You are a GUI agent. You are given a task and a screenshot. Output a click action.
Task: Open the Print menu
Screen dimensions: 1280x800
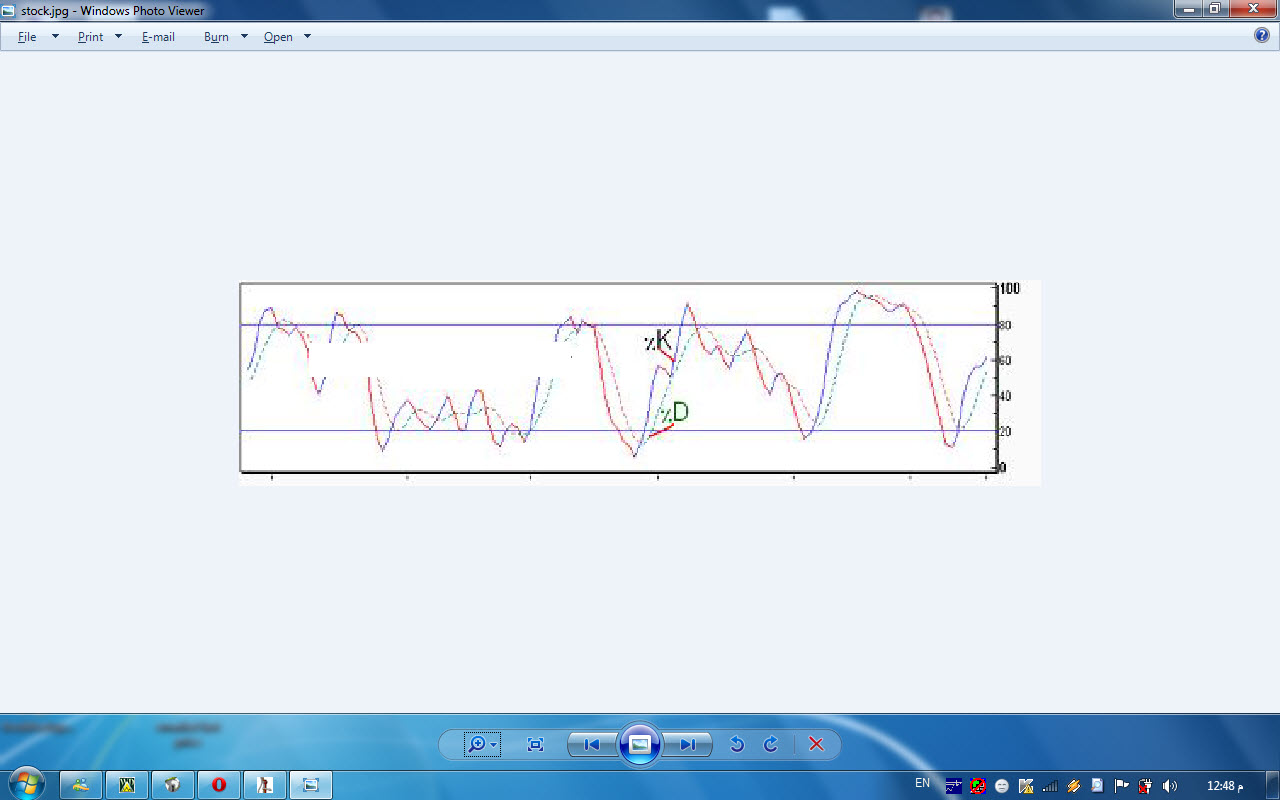[x=90, y=37]
